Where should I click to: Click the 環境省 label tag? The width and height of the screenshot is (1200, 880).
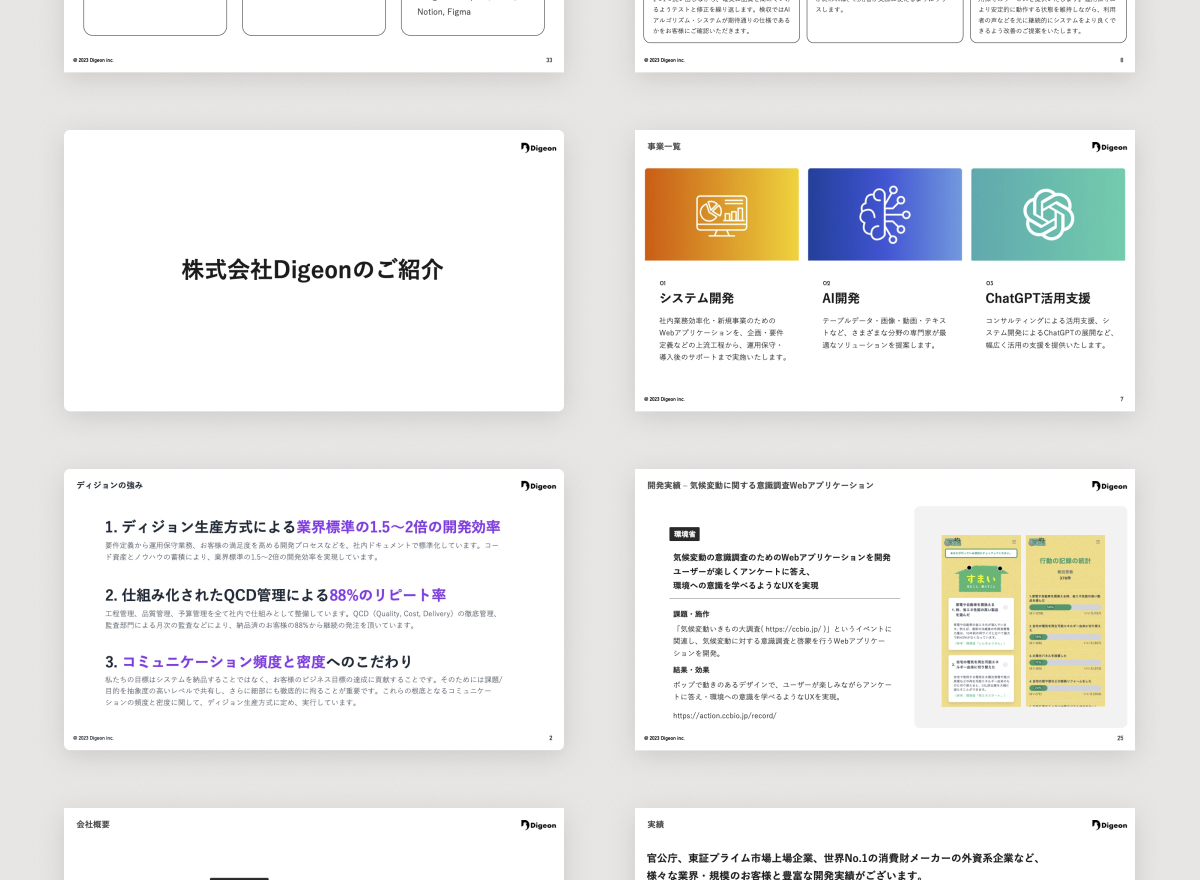(685, 534)
